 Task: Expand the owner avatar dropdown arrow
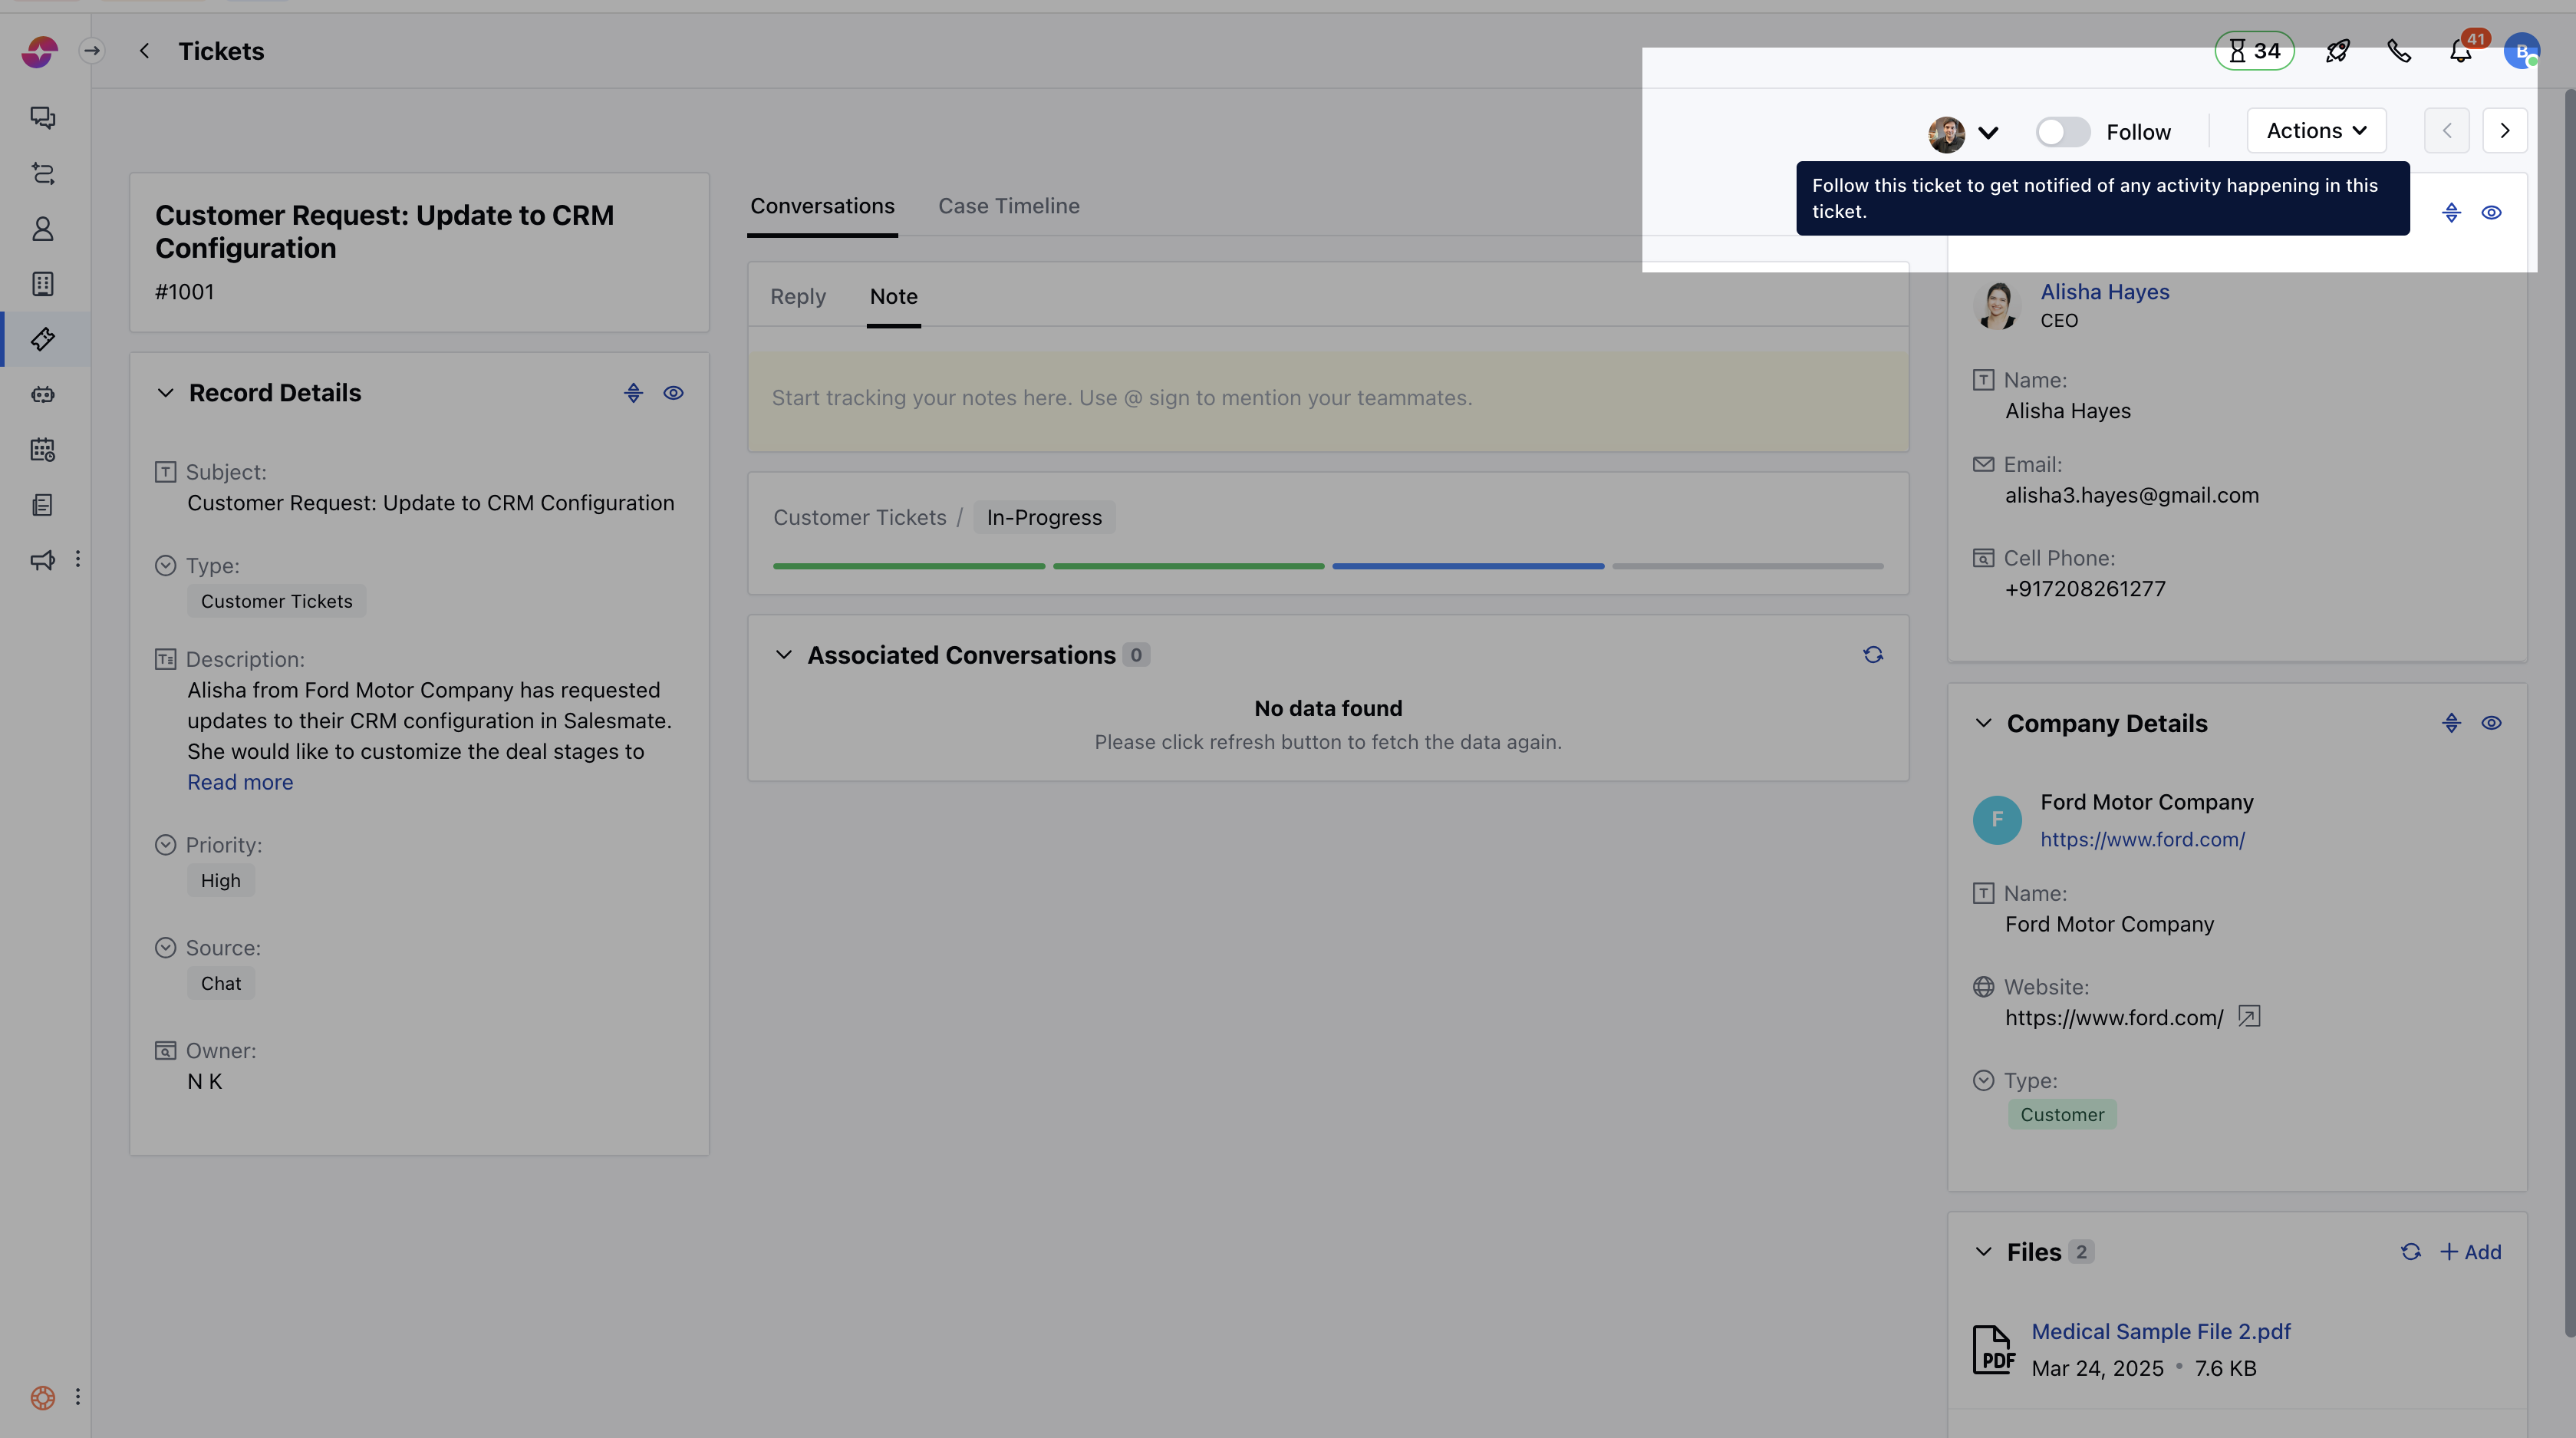click(1988, 132)
